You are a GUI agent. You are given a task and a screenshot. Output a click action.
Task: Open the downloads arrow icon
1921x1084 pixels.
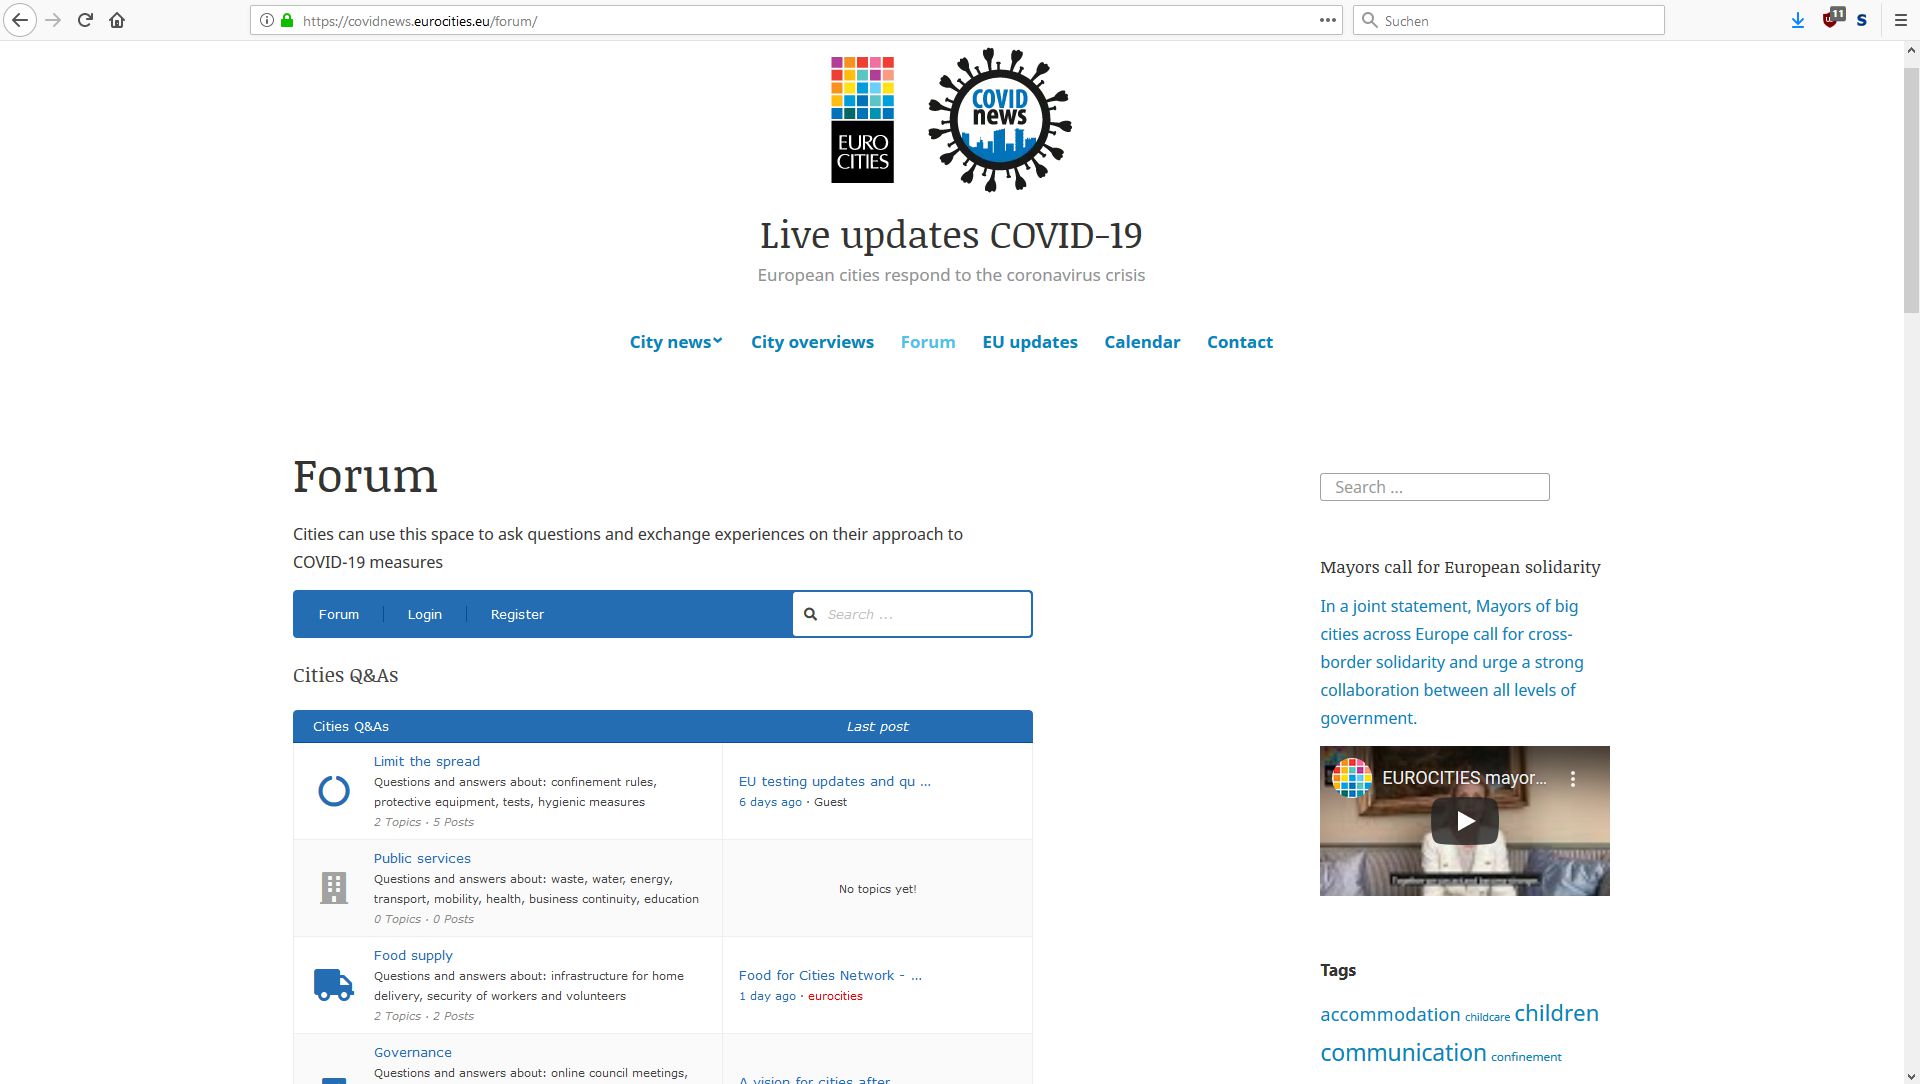1798,20
